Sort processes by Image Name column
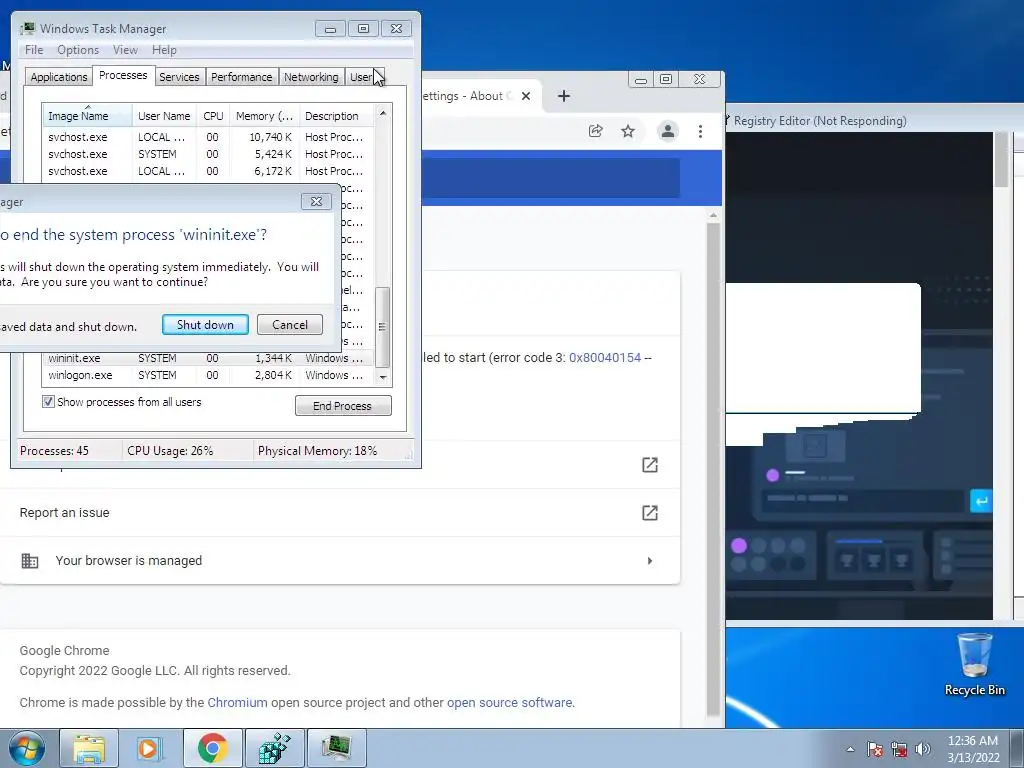Image resolution: width=1024 pixels, height=768 pixels. (x=87, y=116)
